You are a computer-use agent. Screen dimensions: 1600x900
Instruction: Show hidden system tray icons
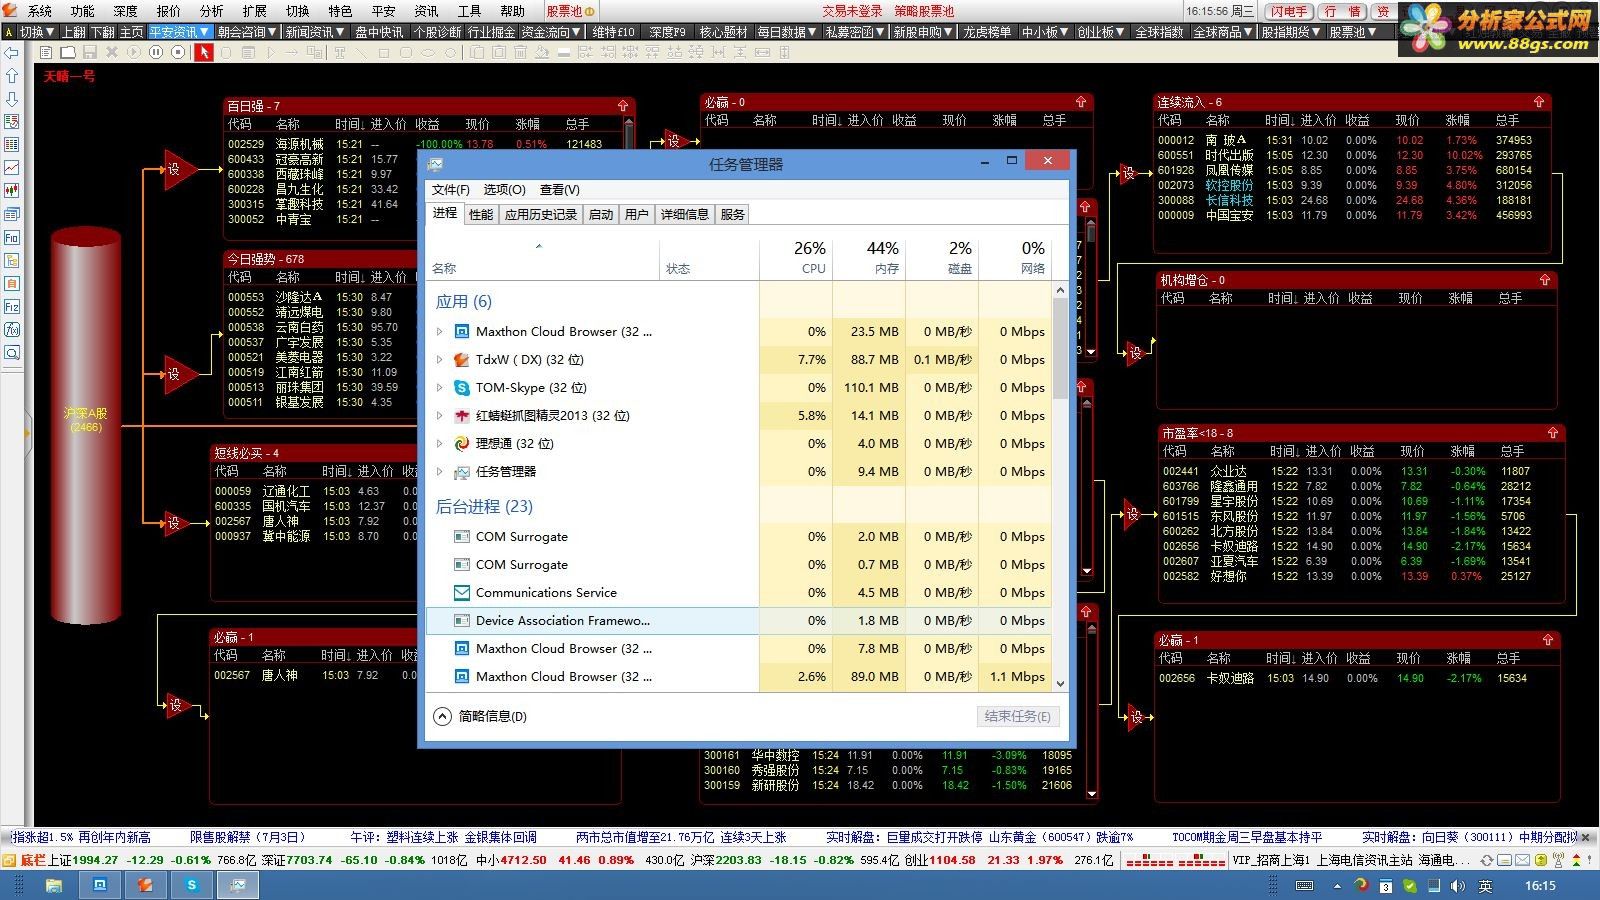1337,886
